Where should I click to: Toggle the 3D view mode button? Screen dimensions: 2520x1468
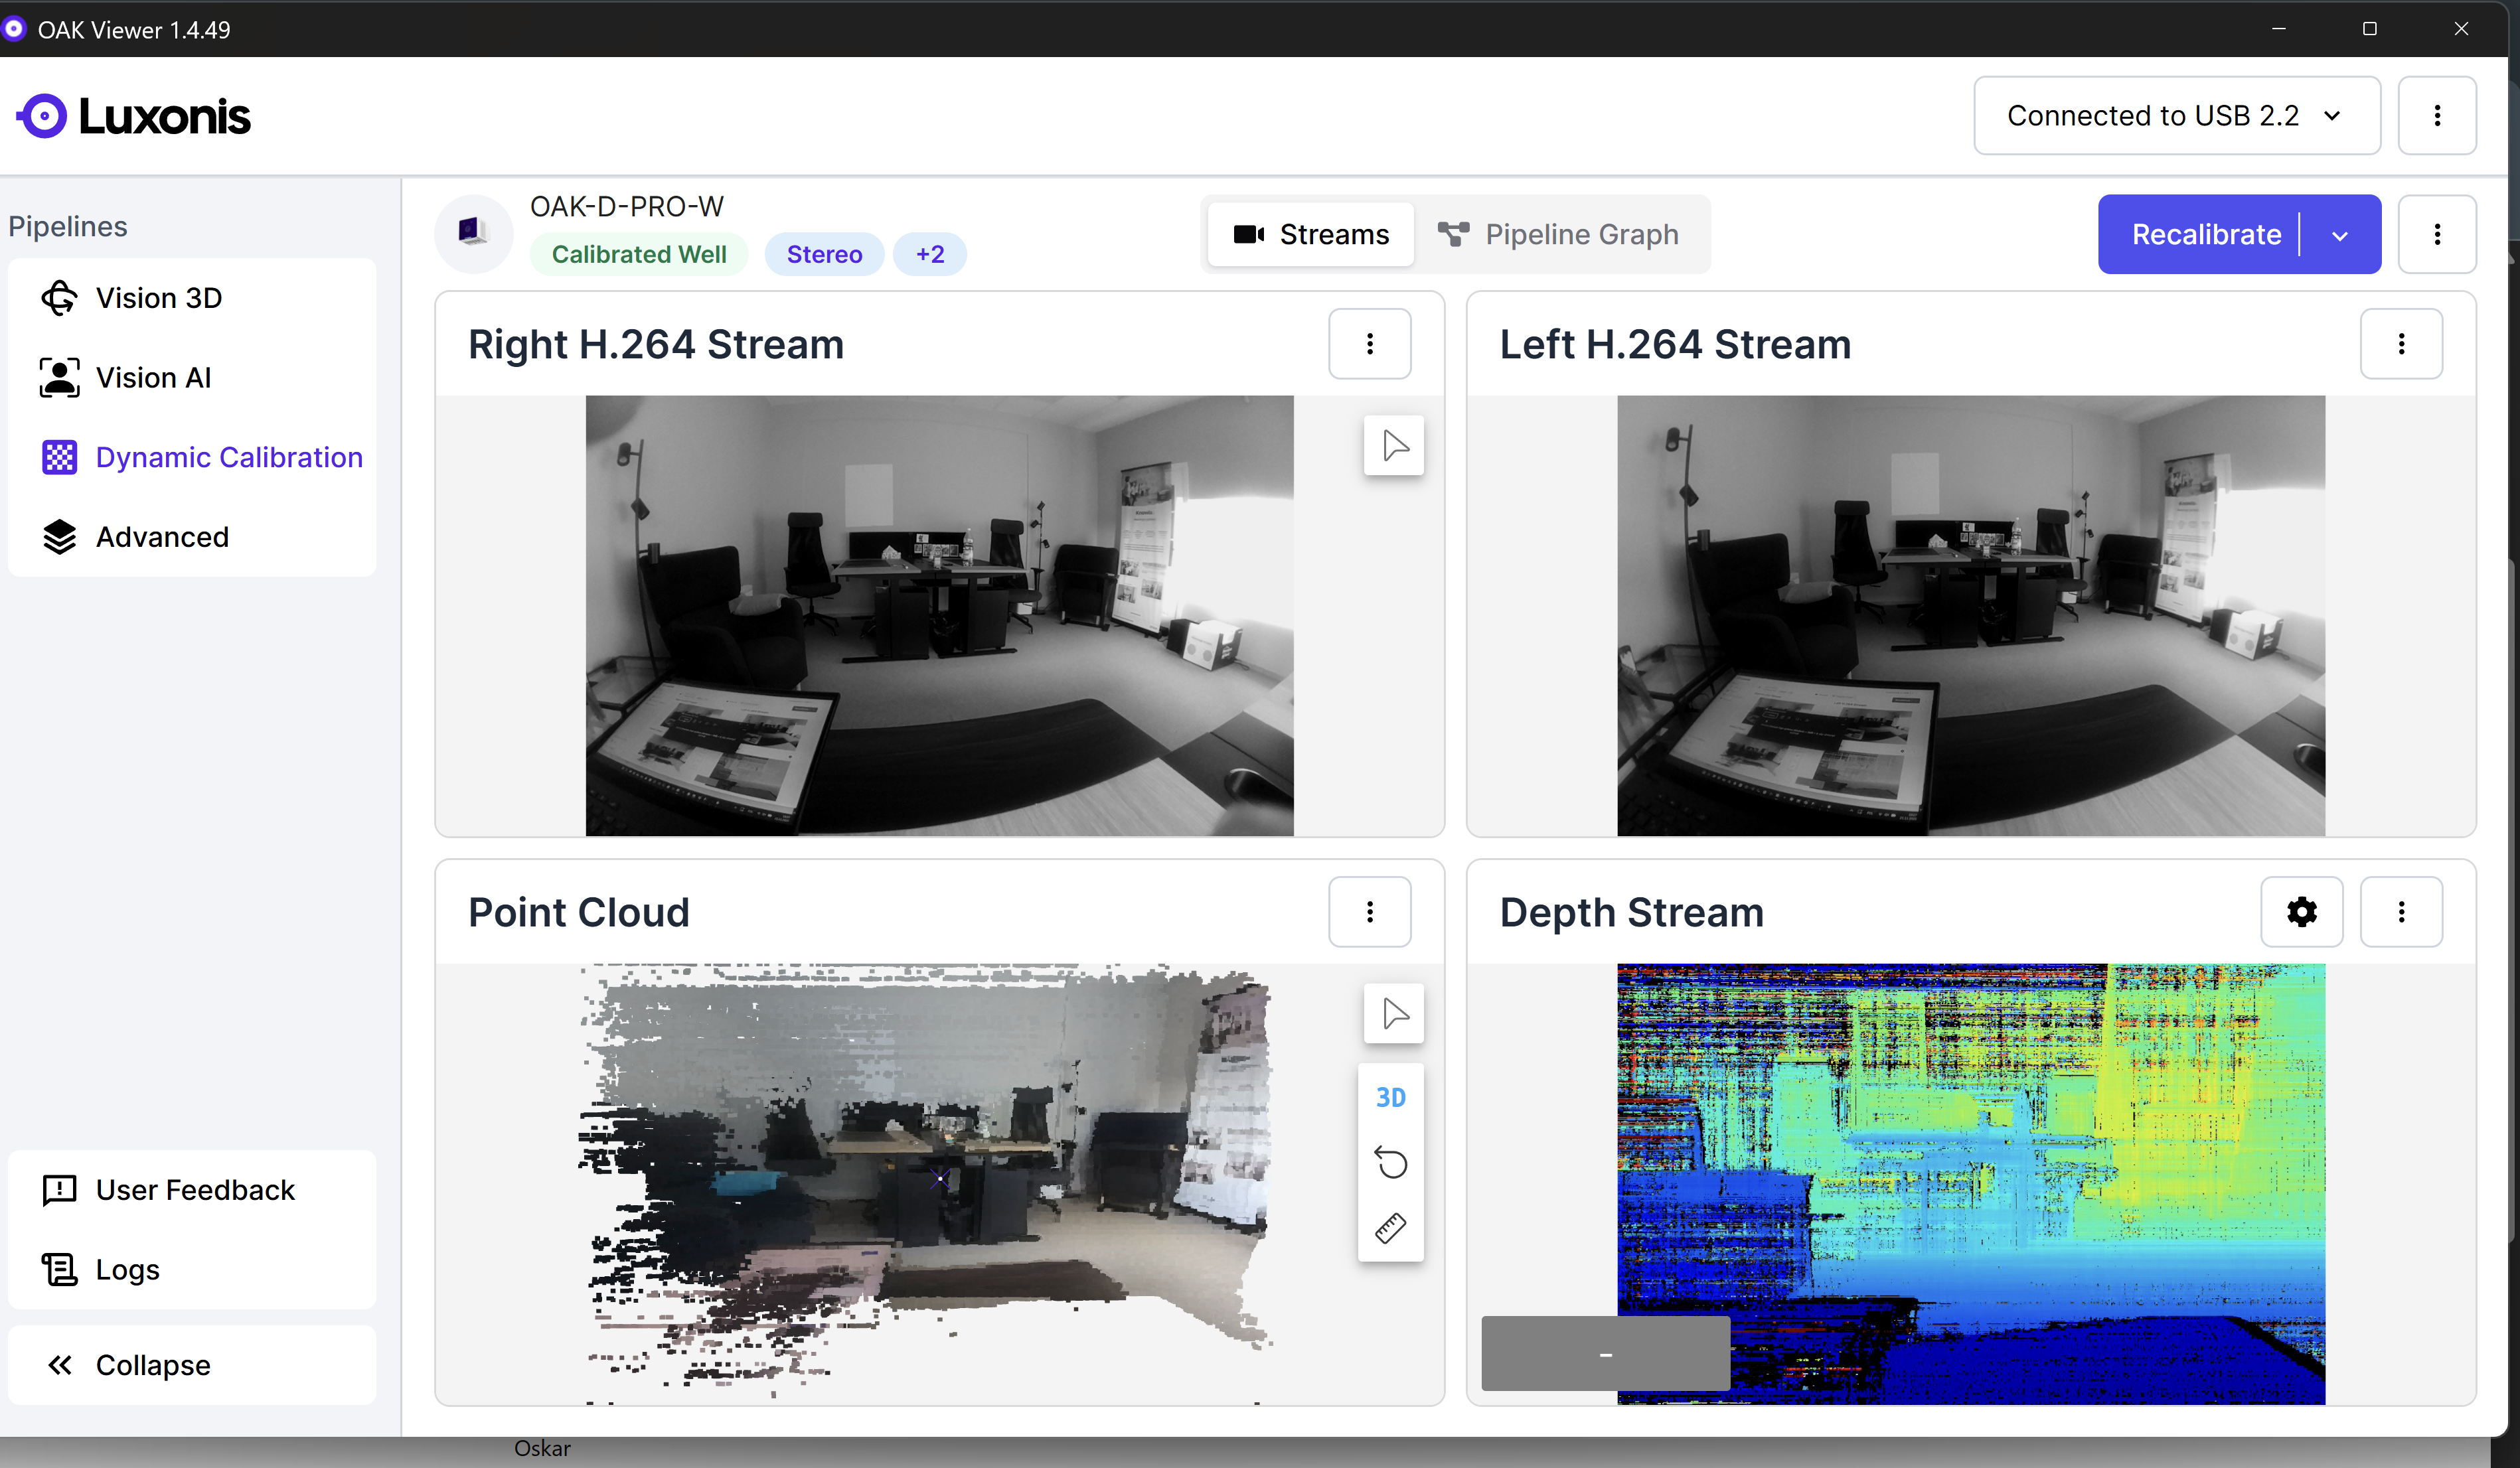click(1391, 1097)
